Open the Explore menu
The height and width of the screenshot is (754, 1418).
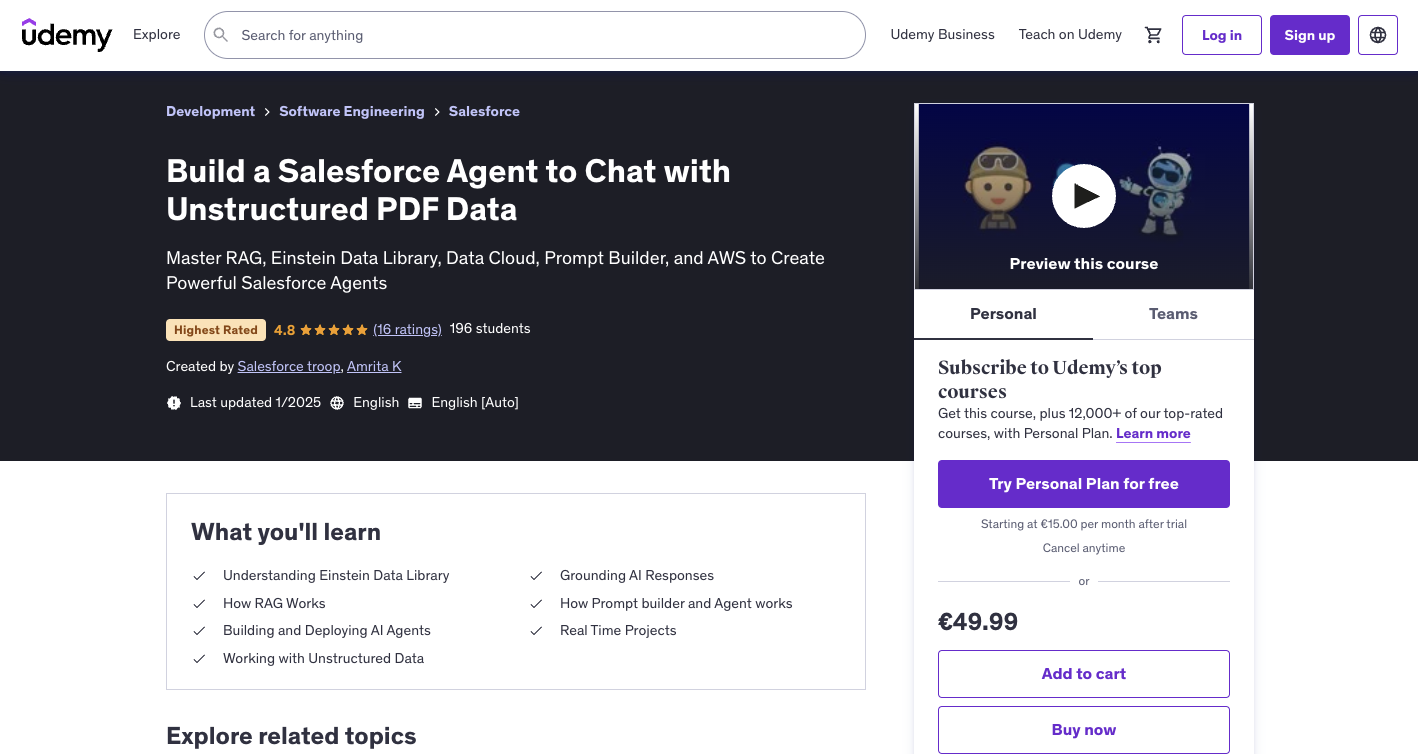(x=156, y=34)
